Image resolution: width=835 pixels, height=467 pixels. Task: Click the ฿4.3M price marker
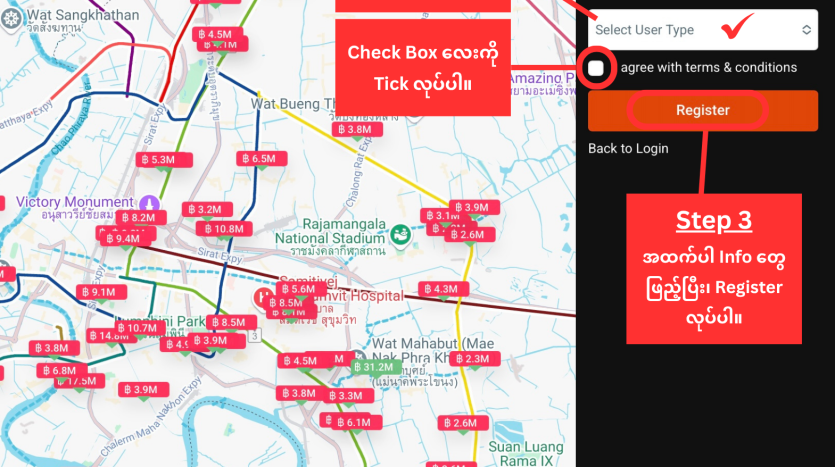443,289
